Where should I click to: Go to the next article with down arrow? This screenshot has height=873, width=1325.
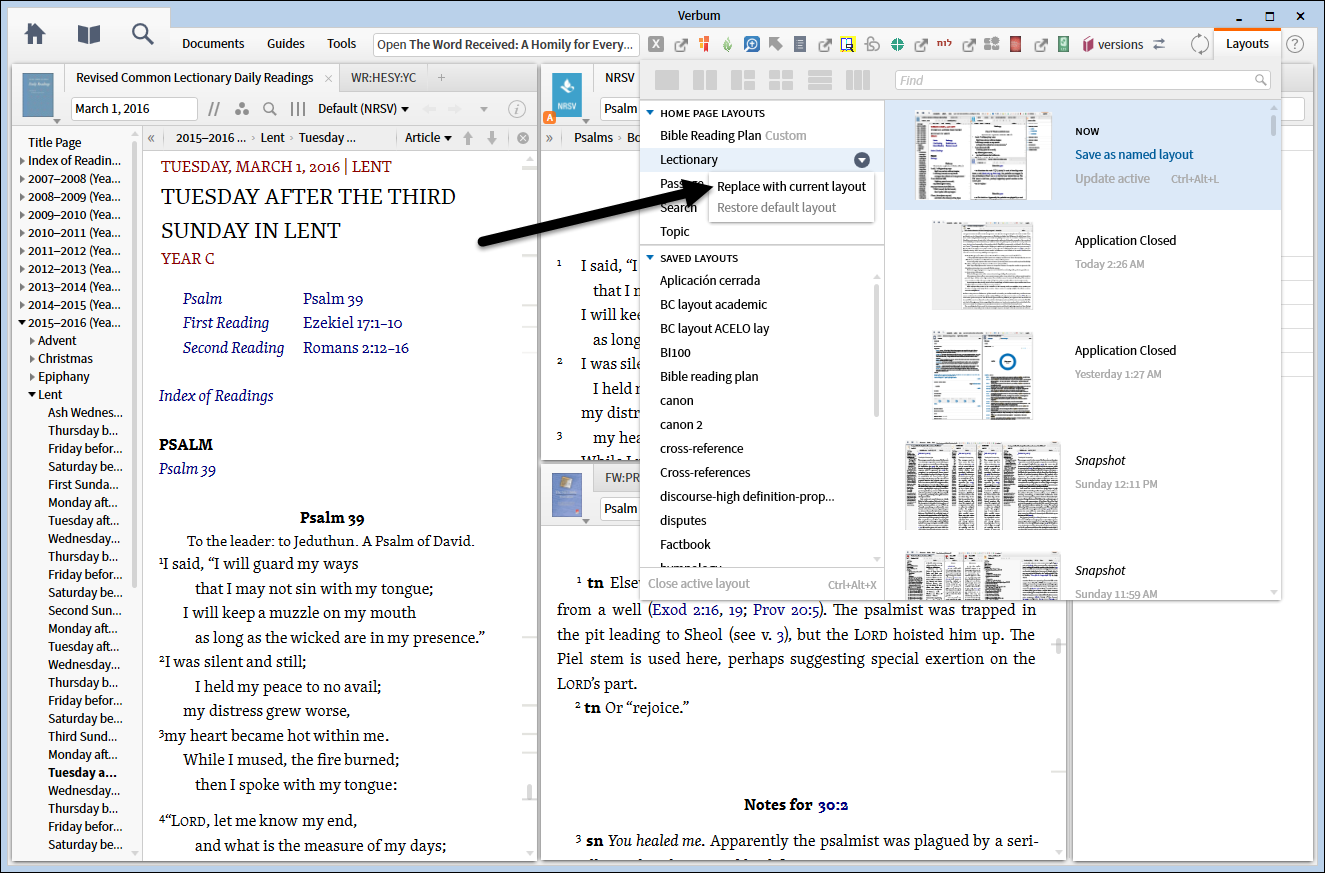click(x=492, y=138)
